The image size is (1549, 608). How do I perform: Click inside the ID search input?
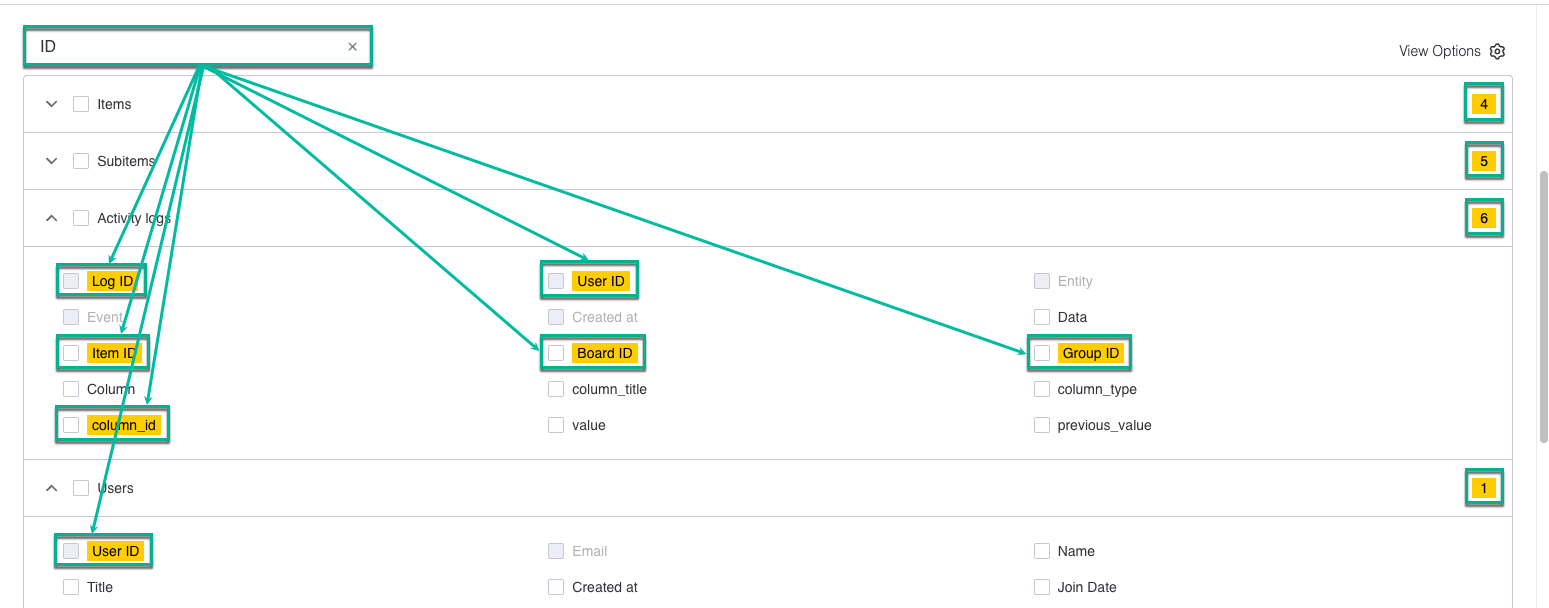pyautogui.click(x=180, y=46)
